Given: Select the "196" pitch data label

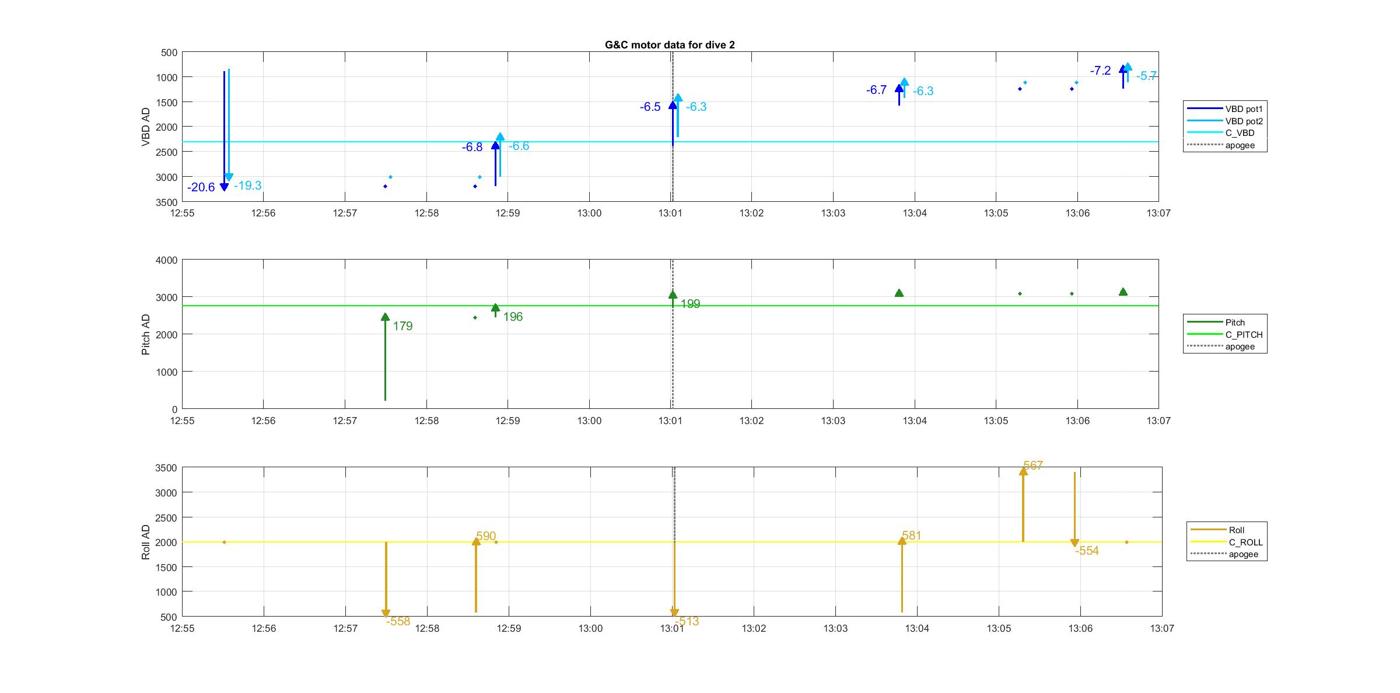Looking at the screenshot, I should click(513, 317).
